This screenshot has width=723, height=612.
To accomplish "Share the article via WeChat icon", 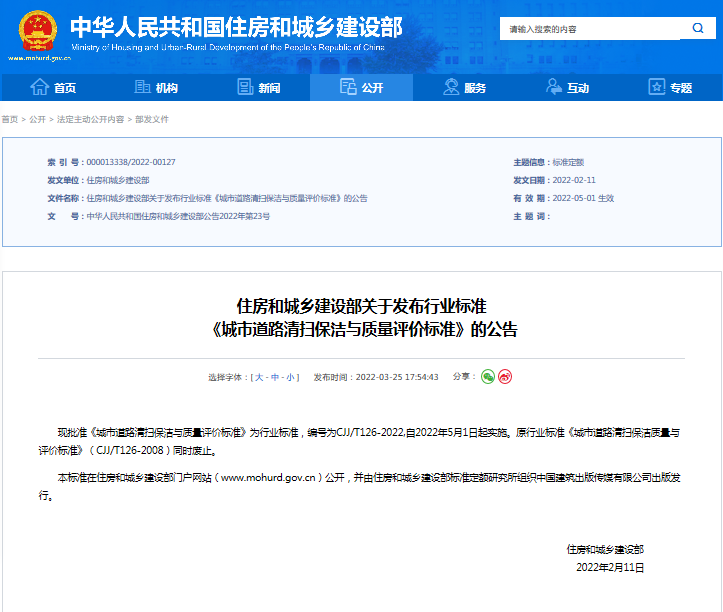I will (488, 377).
